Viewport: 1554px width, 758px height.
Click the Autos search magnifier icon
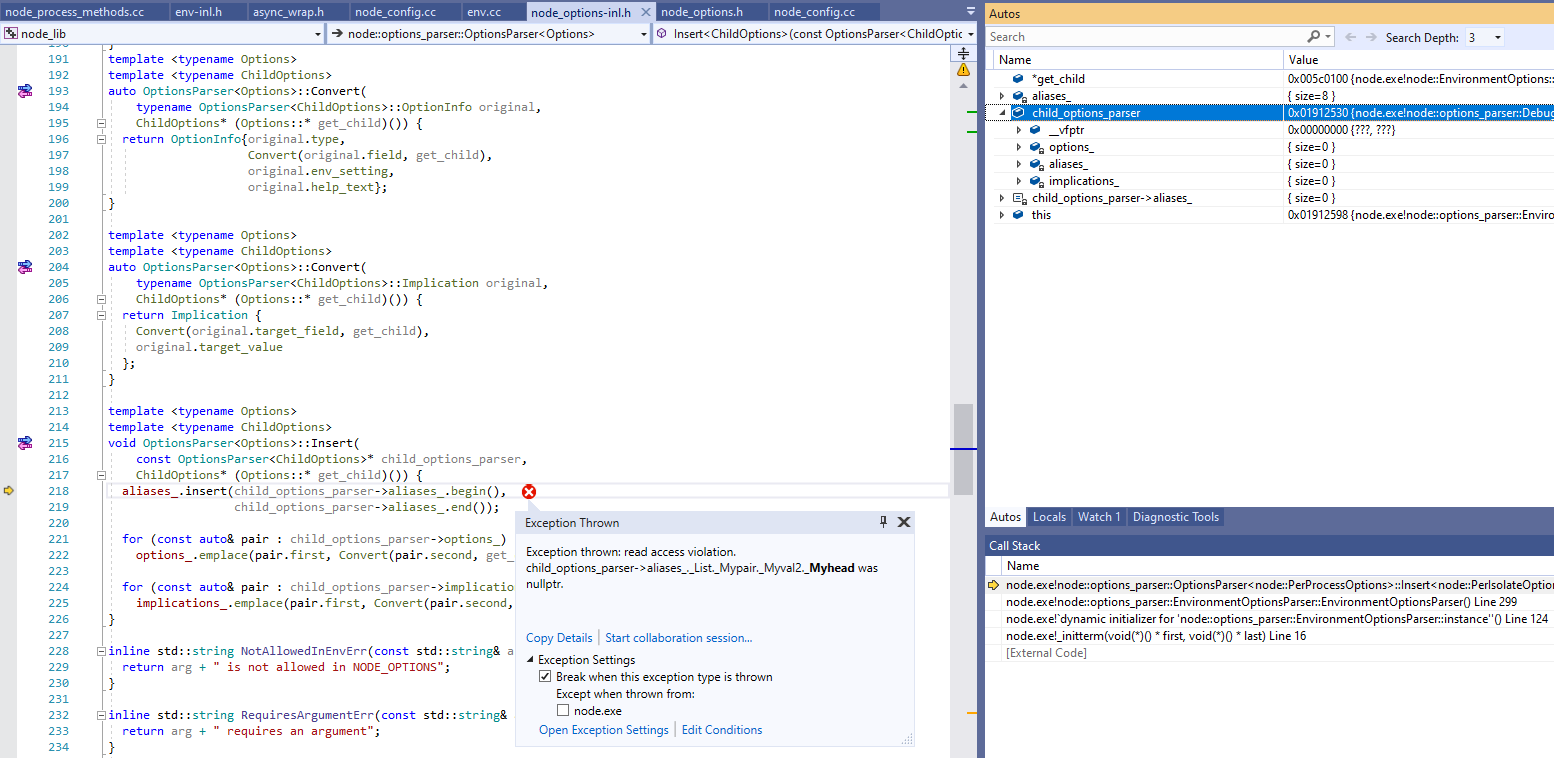tap(1313, 37)
